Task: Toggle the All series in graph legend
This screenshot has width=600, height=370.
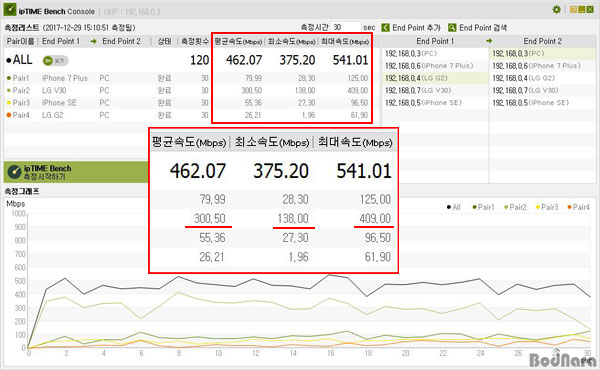Action: (x=453, y=207)
